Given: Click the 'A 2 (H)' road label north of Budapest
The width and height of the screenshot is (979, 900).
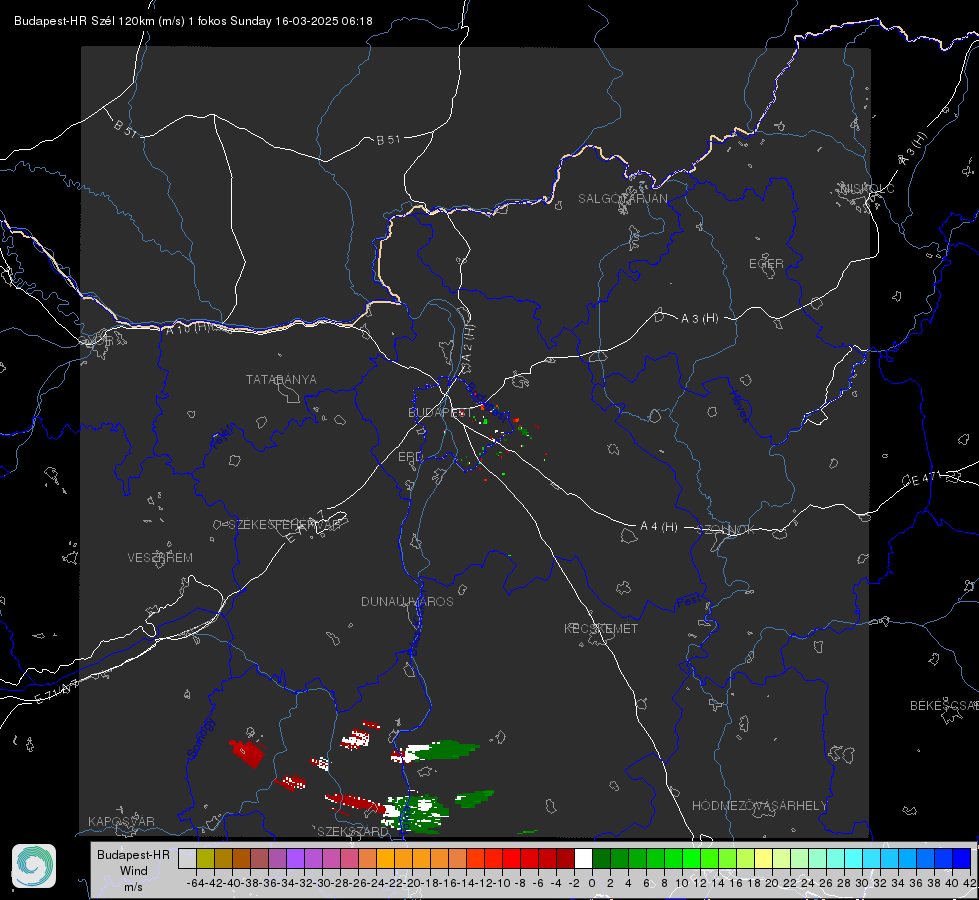Looking at the screenshot, I should coord(468,344).
